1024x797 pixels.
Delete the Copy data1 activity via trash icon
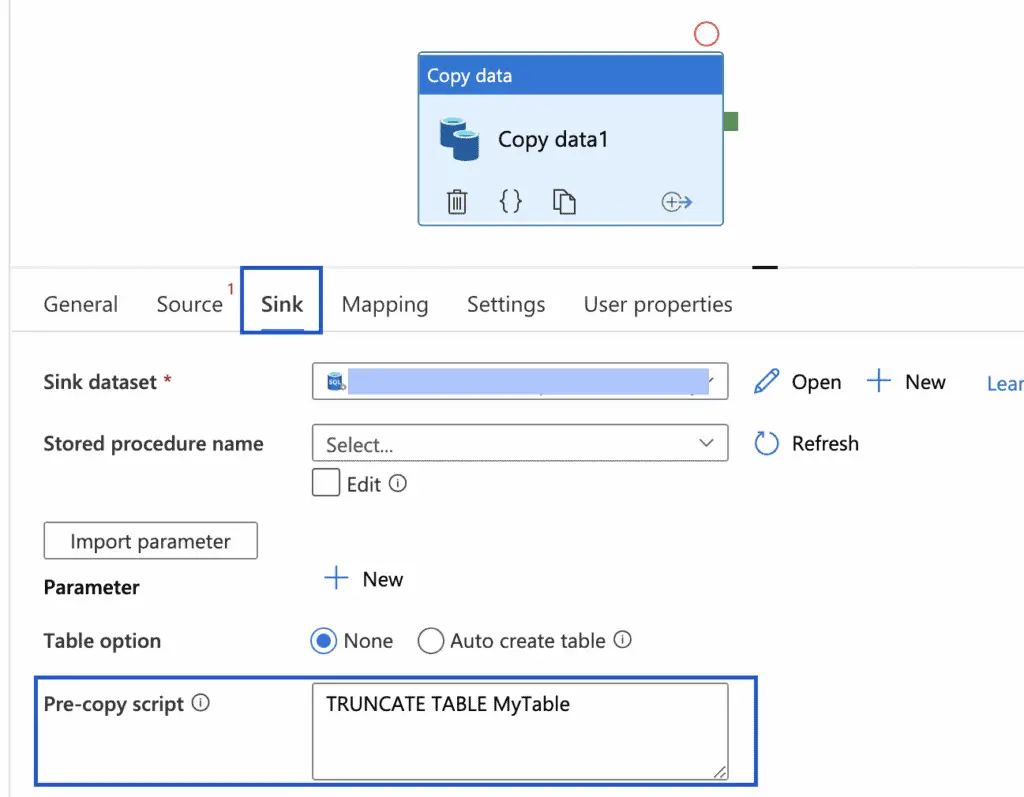click(x=456, y=202)
